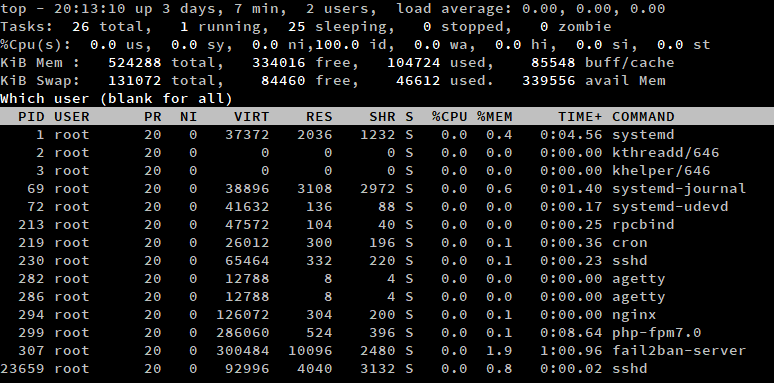Click the %MEM column header
The image size is (774, 383).
[x=495, y=116]
